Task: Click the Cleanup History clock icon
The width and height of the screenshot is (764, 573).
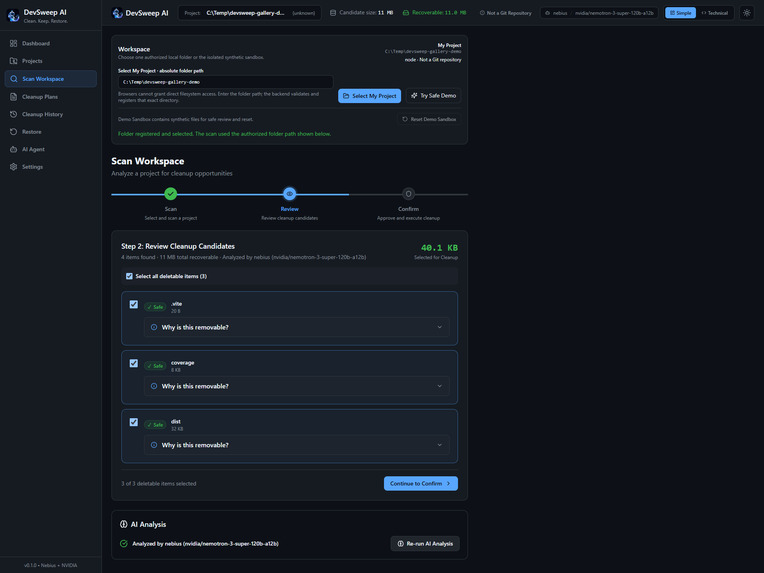Action: pos(14,114)
